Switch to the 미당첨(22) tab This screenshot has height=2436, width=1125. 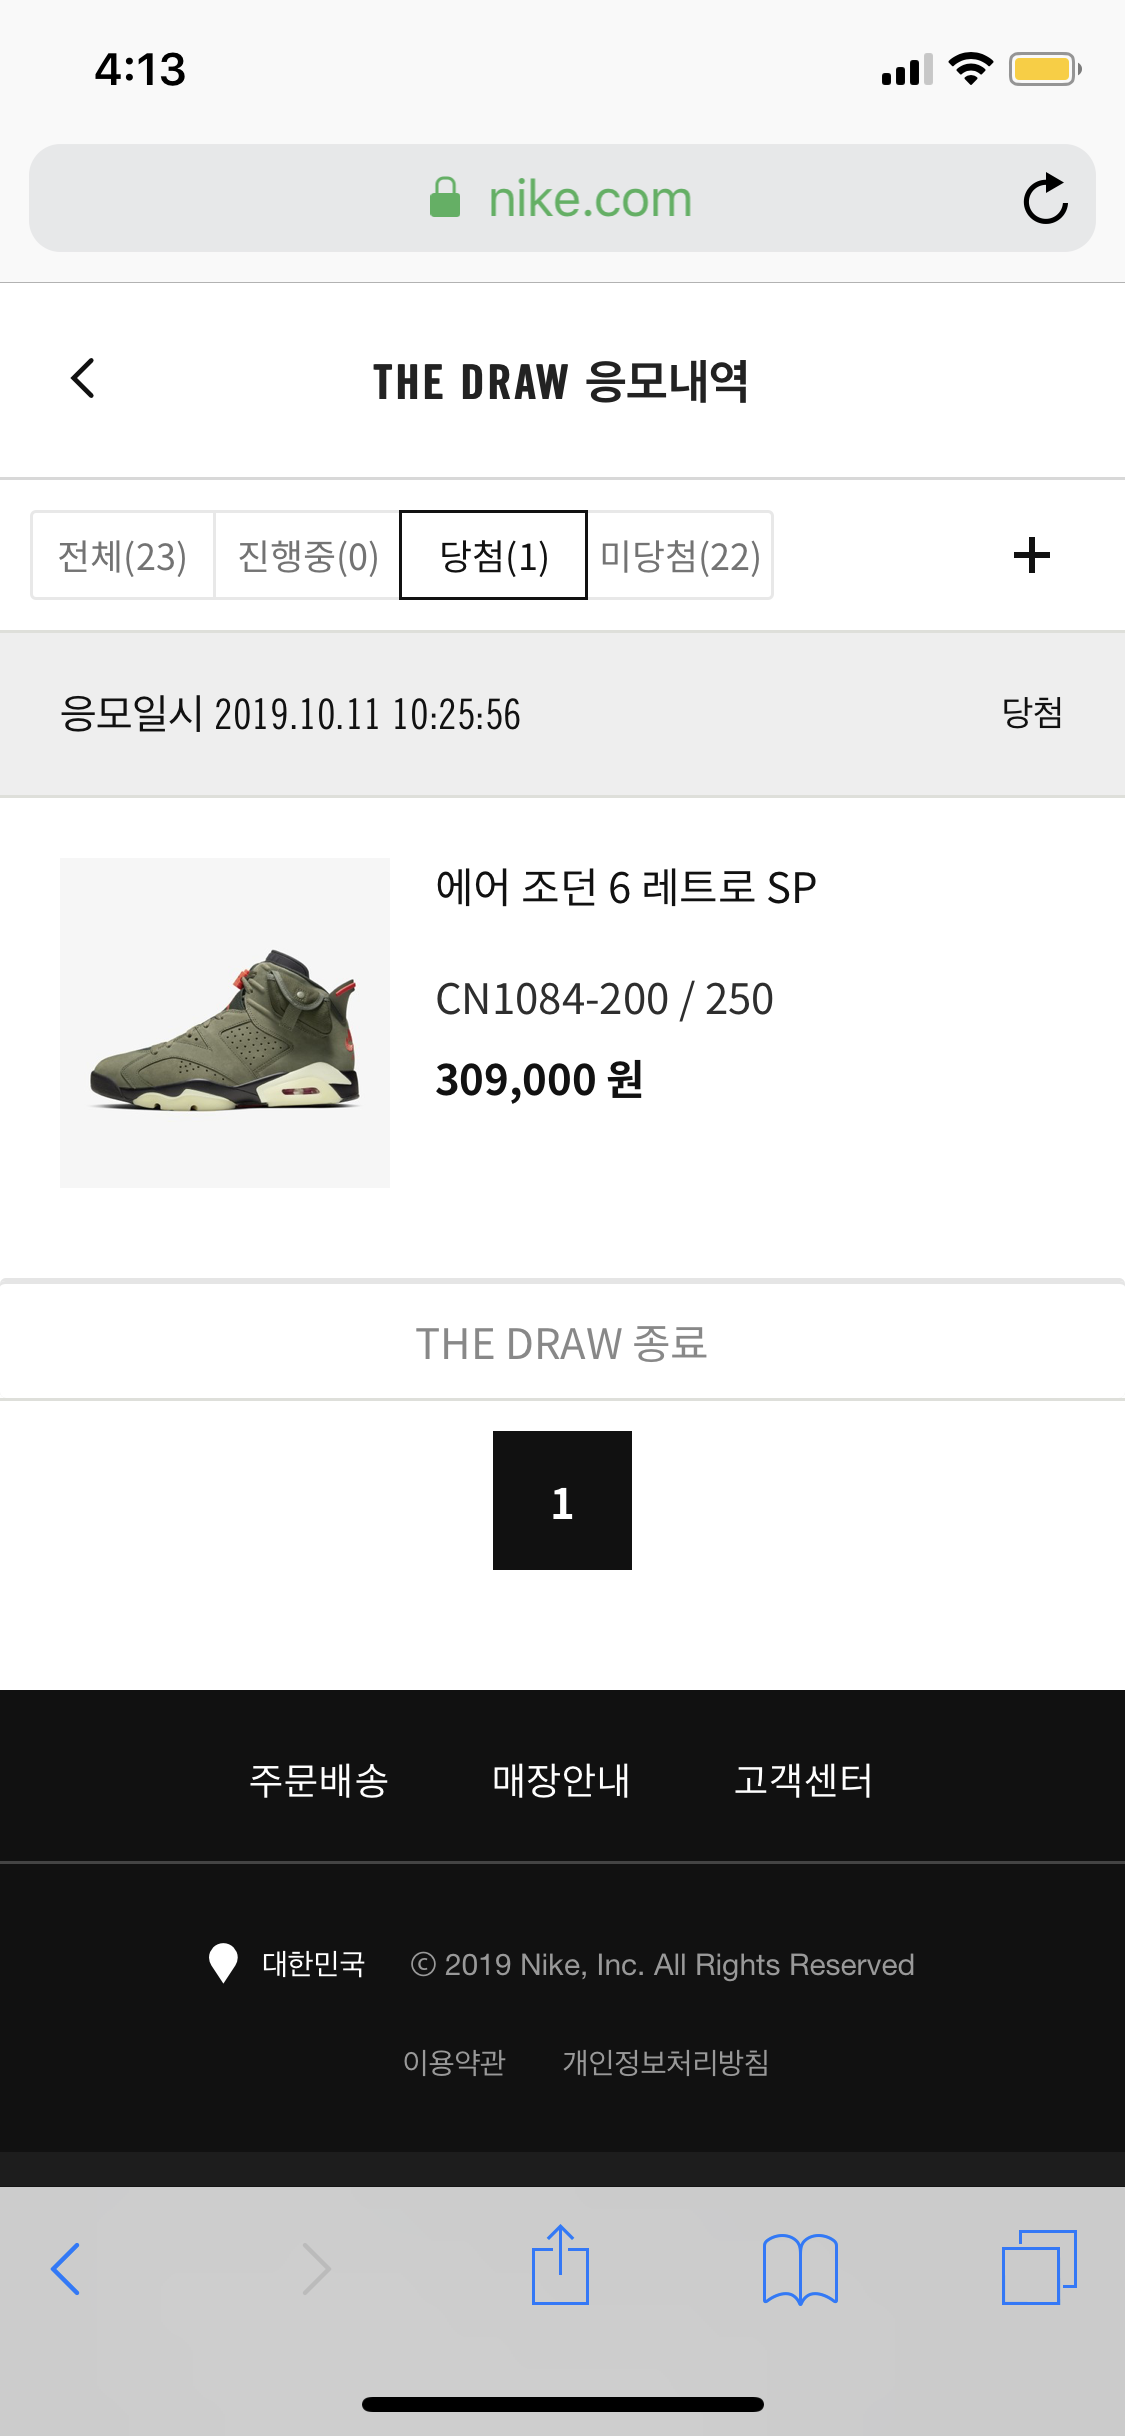click(x=680, y=556)
